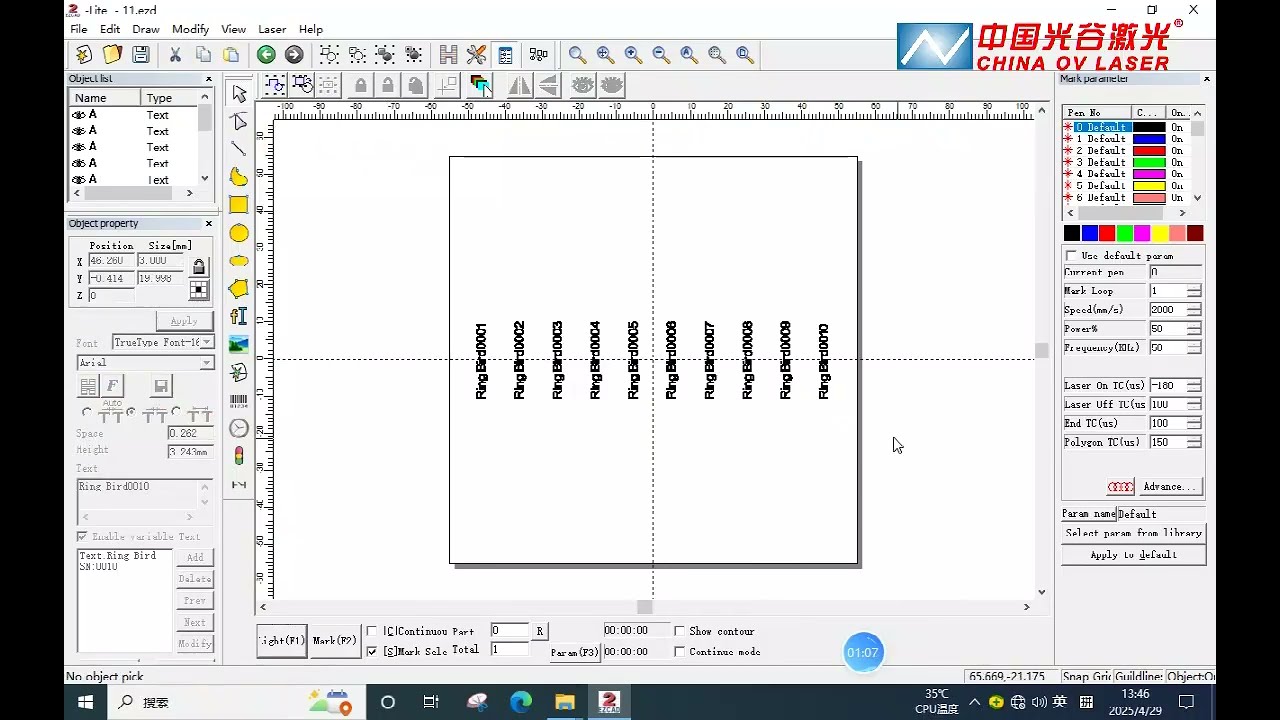The image size is (1280, 720).
Task: Click the Param(F3) button
Action: click(575, 652)
